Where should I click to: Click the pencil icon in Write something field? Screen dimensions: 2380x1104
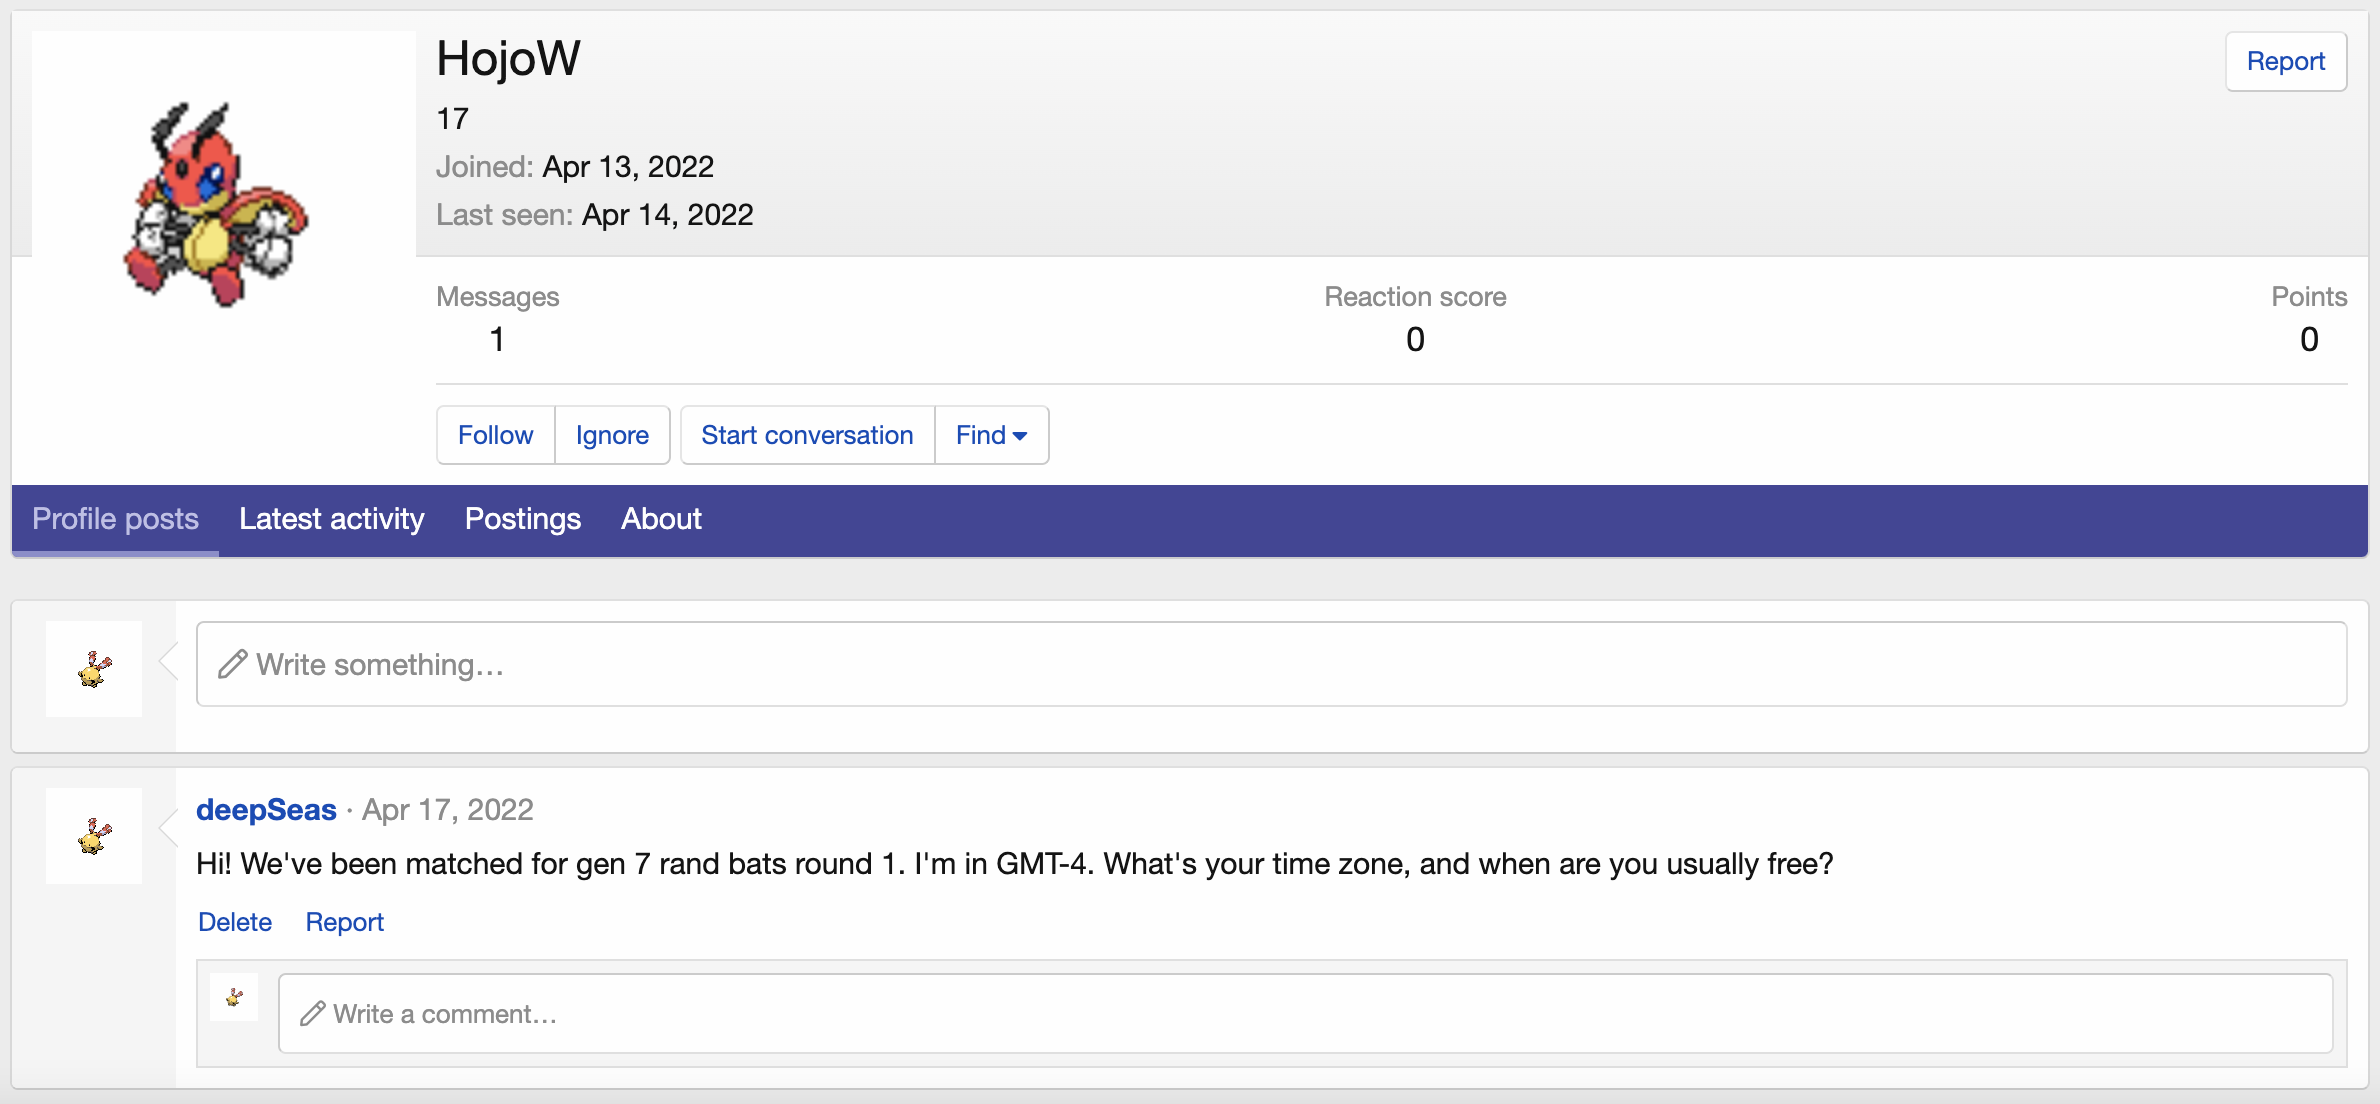(x=233, y=664)
